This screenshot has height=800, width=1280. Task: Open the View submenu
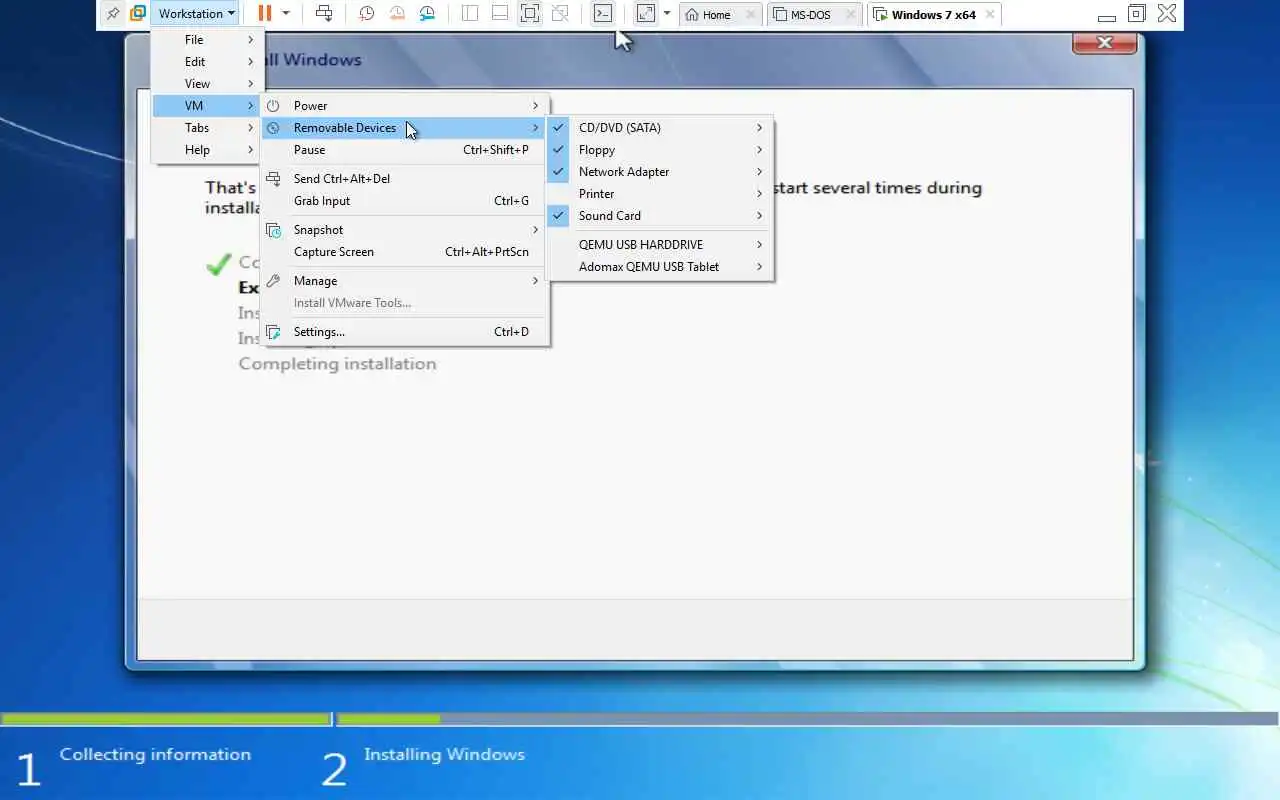pos(207,84)
